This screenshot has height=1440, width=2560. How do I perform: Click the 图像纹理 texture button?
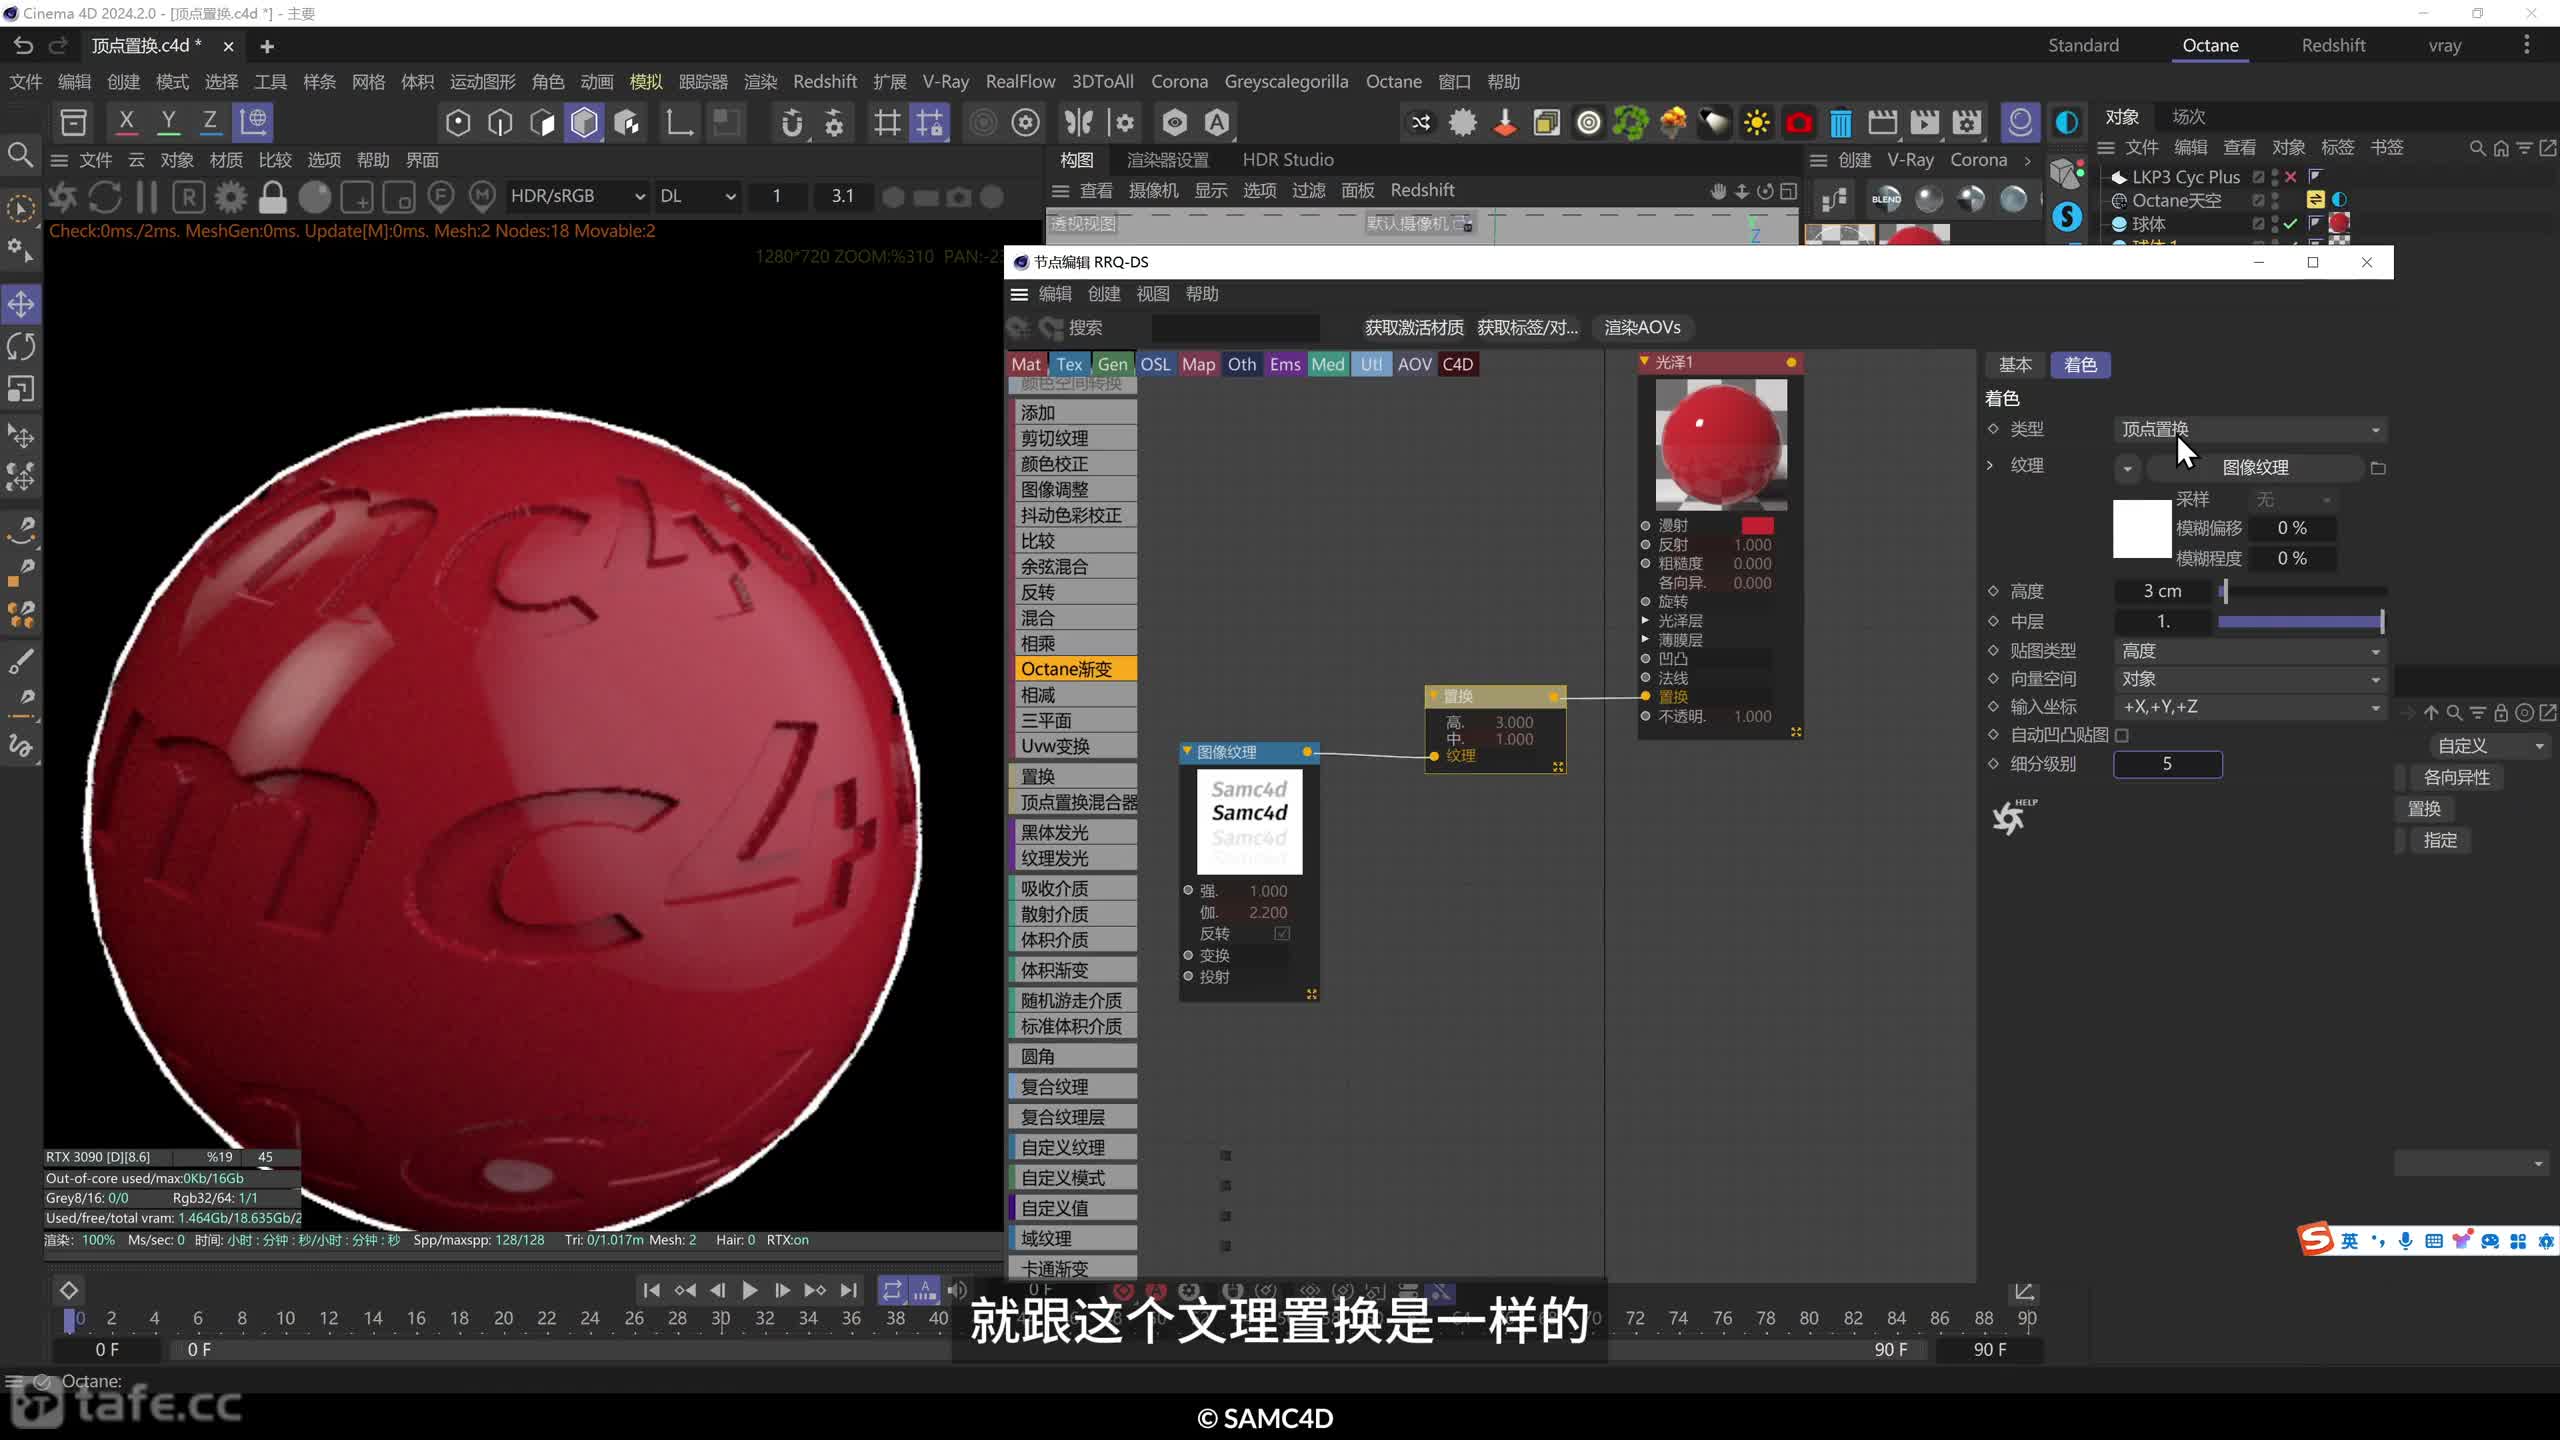tap(2255, 468)
